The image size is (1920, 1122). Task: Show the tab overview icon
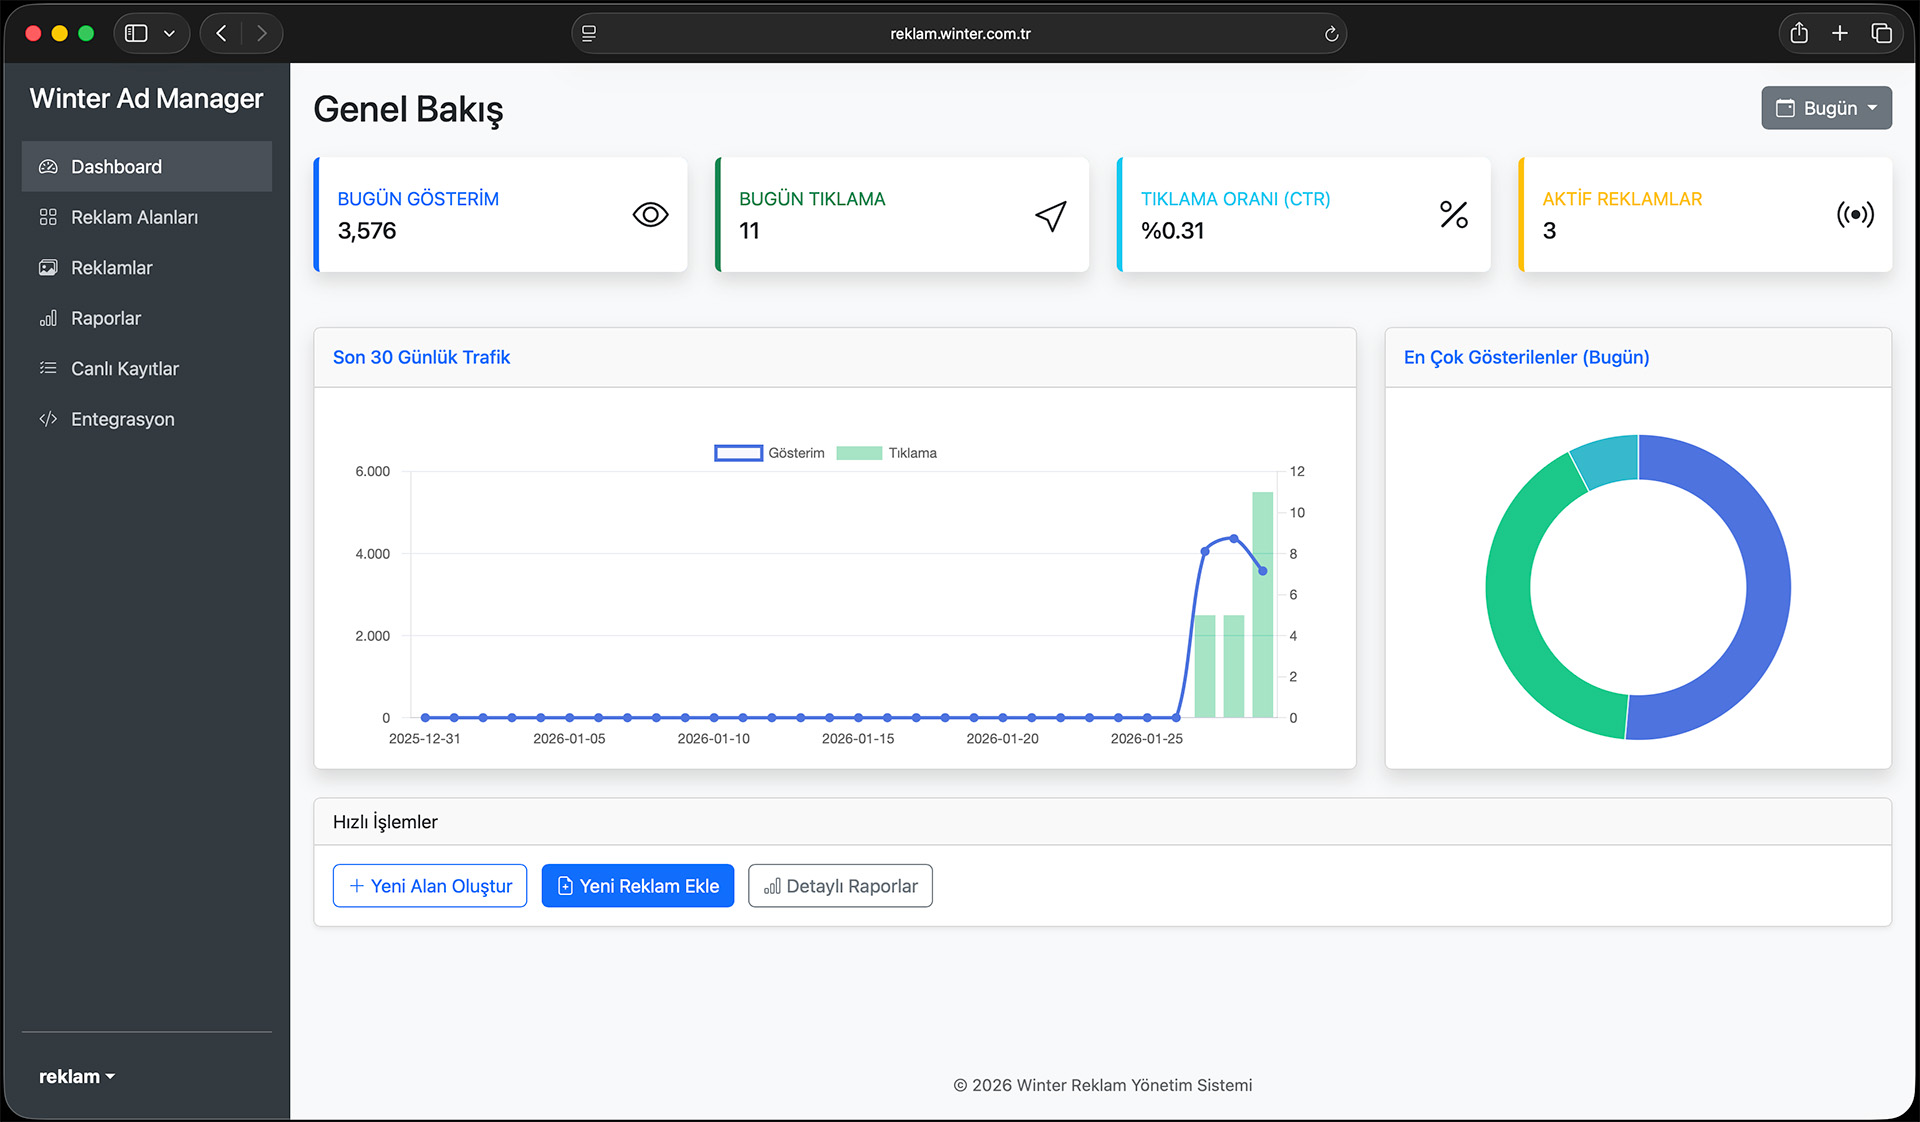tap(1881, 33)
